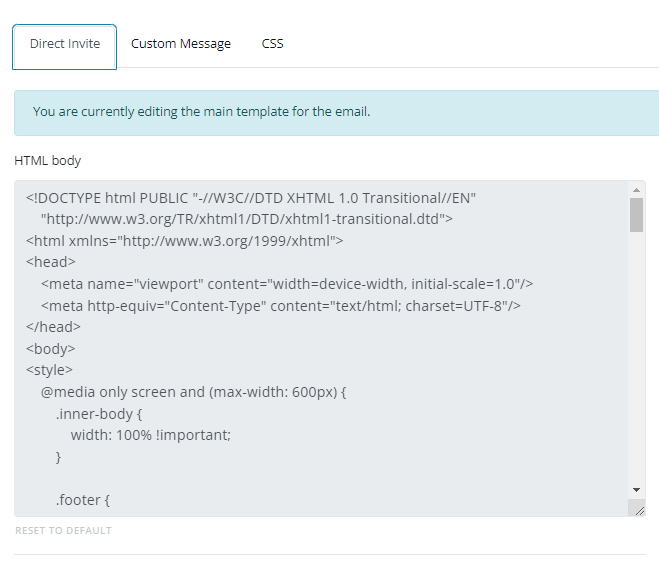Place cursor on the style tag line
Screen dimensions: 659x572
click(x=49, y=370)
